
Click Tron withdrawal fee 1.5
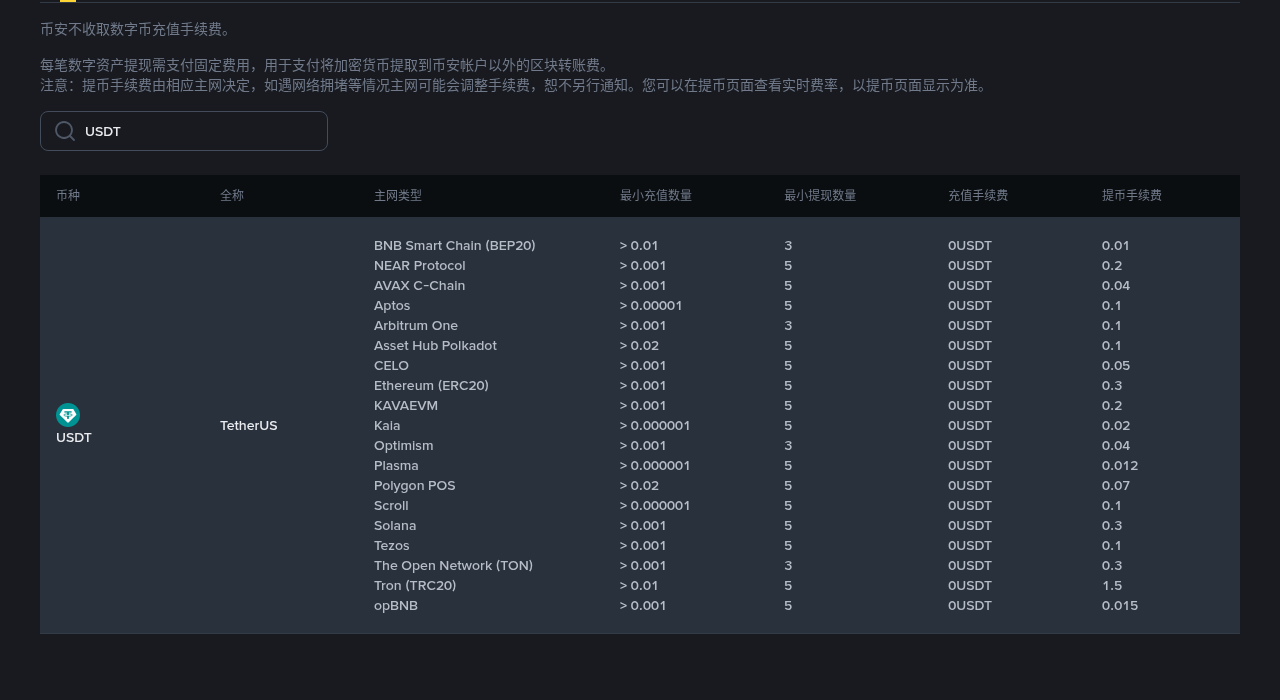pos(1112,586)
